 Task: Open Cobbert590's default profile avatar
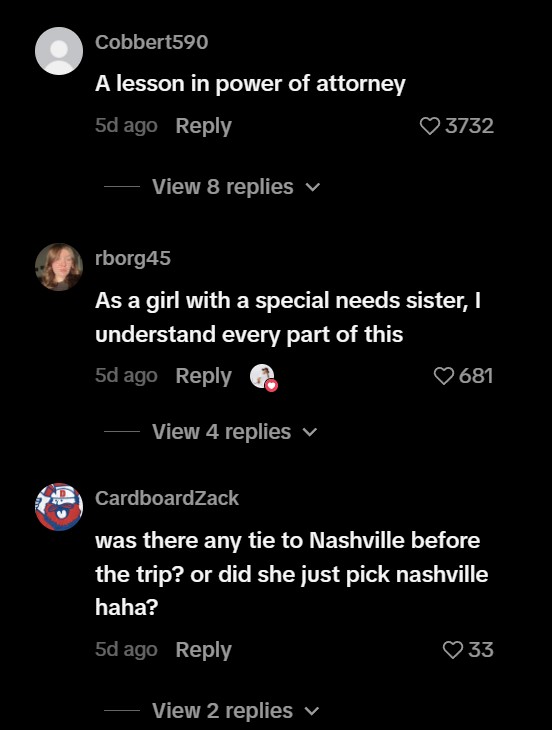coord(59,51)
